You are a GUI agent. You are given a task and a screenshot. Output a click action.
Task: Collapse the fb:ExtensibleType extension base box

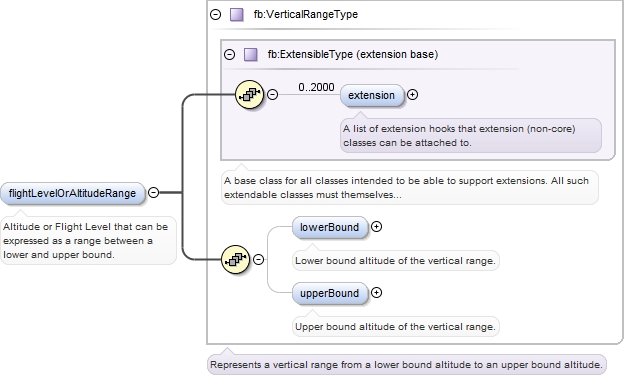(229, 54)
